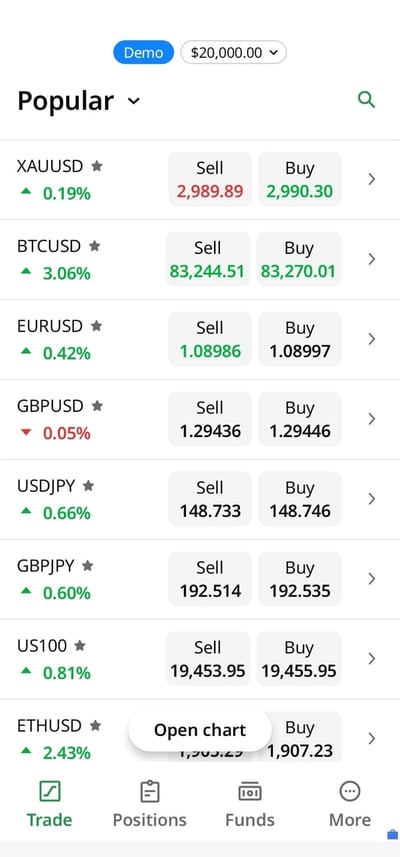Open the More options tab
This screenshot has height=857, width=400.
tap(350, 805)
